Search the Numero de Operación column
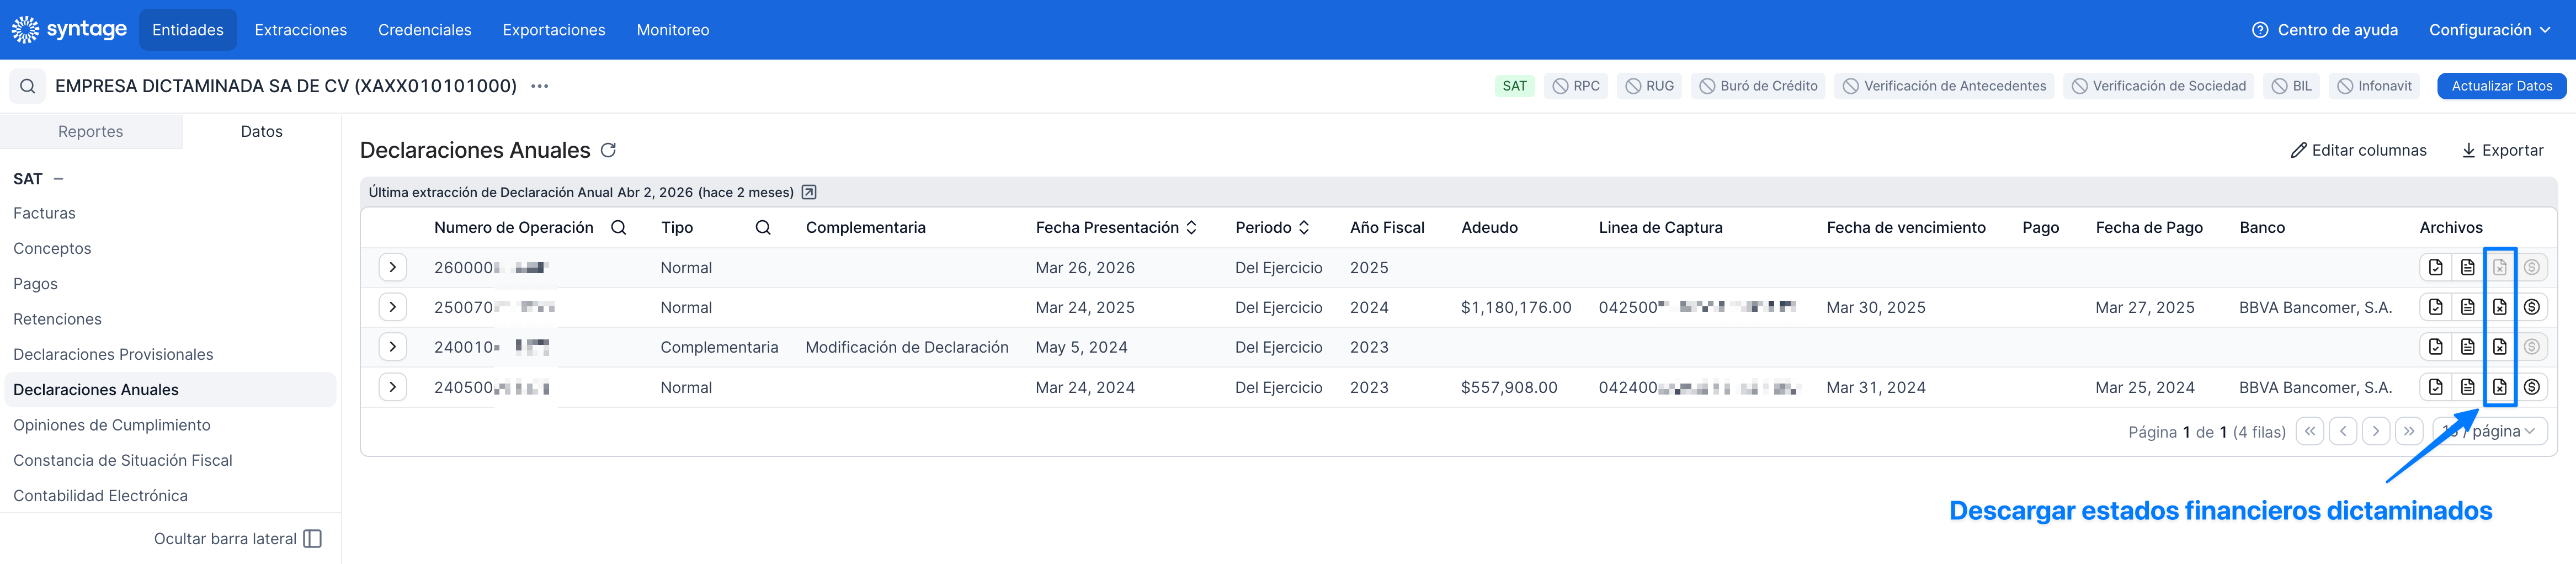This screenshot has width=2576, height=564. (x=619, y=227)
